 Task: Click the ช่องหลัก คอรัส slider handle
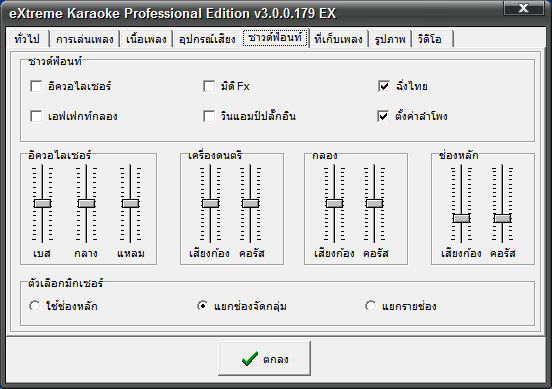[502, 218]
